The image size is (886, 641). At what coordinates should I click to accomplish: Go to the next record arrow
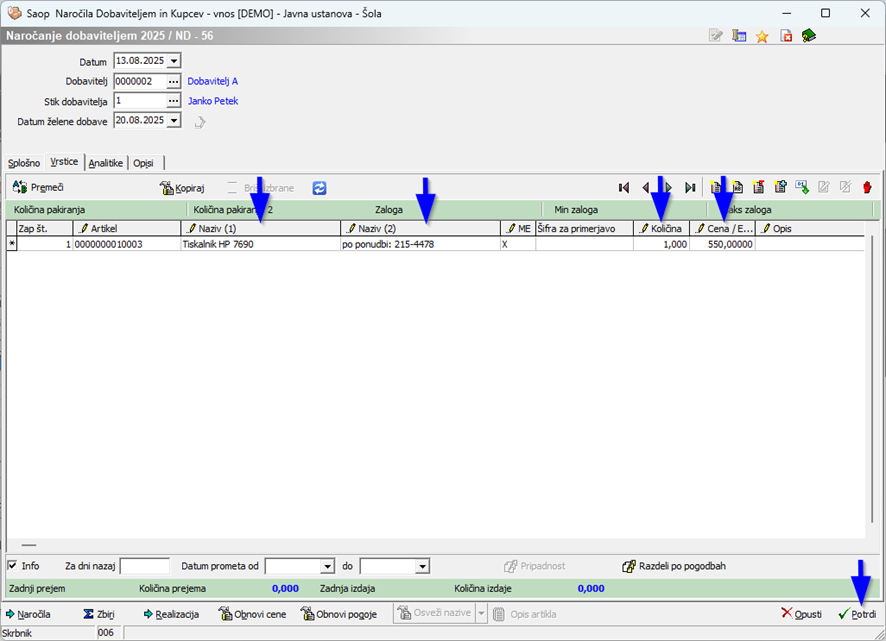coord(668,188)
